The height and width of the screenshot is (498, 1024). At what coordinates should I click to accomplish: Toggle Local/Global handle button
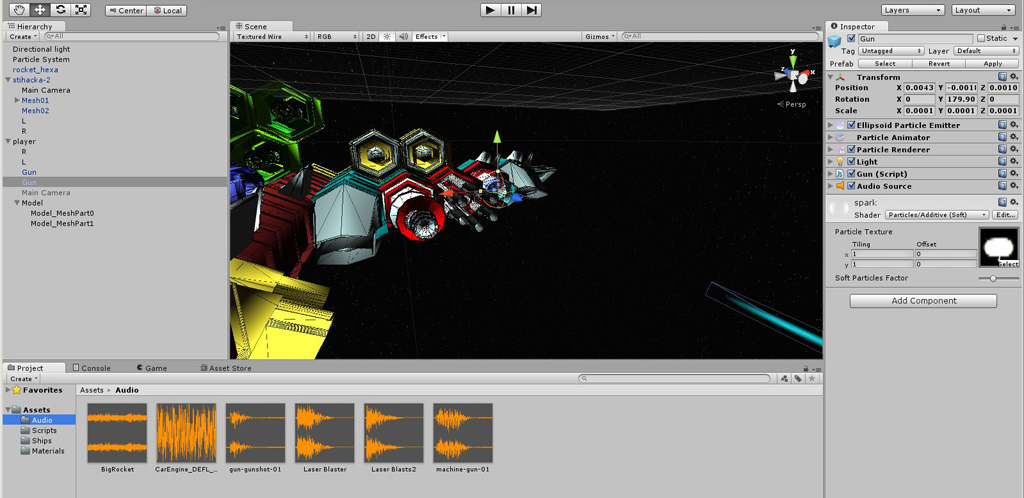(167, 10)
